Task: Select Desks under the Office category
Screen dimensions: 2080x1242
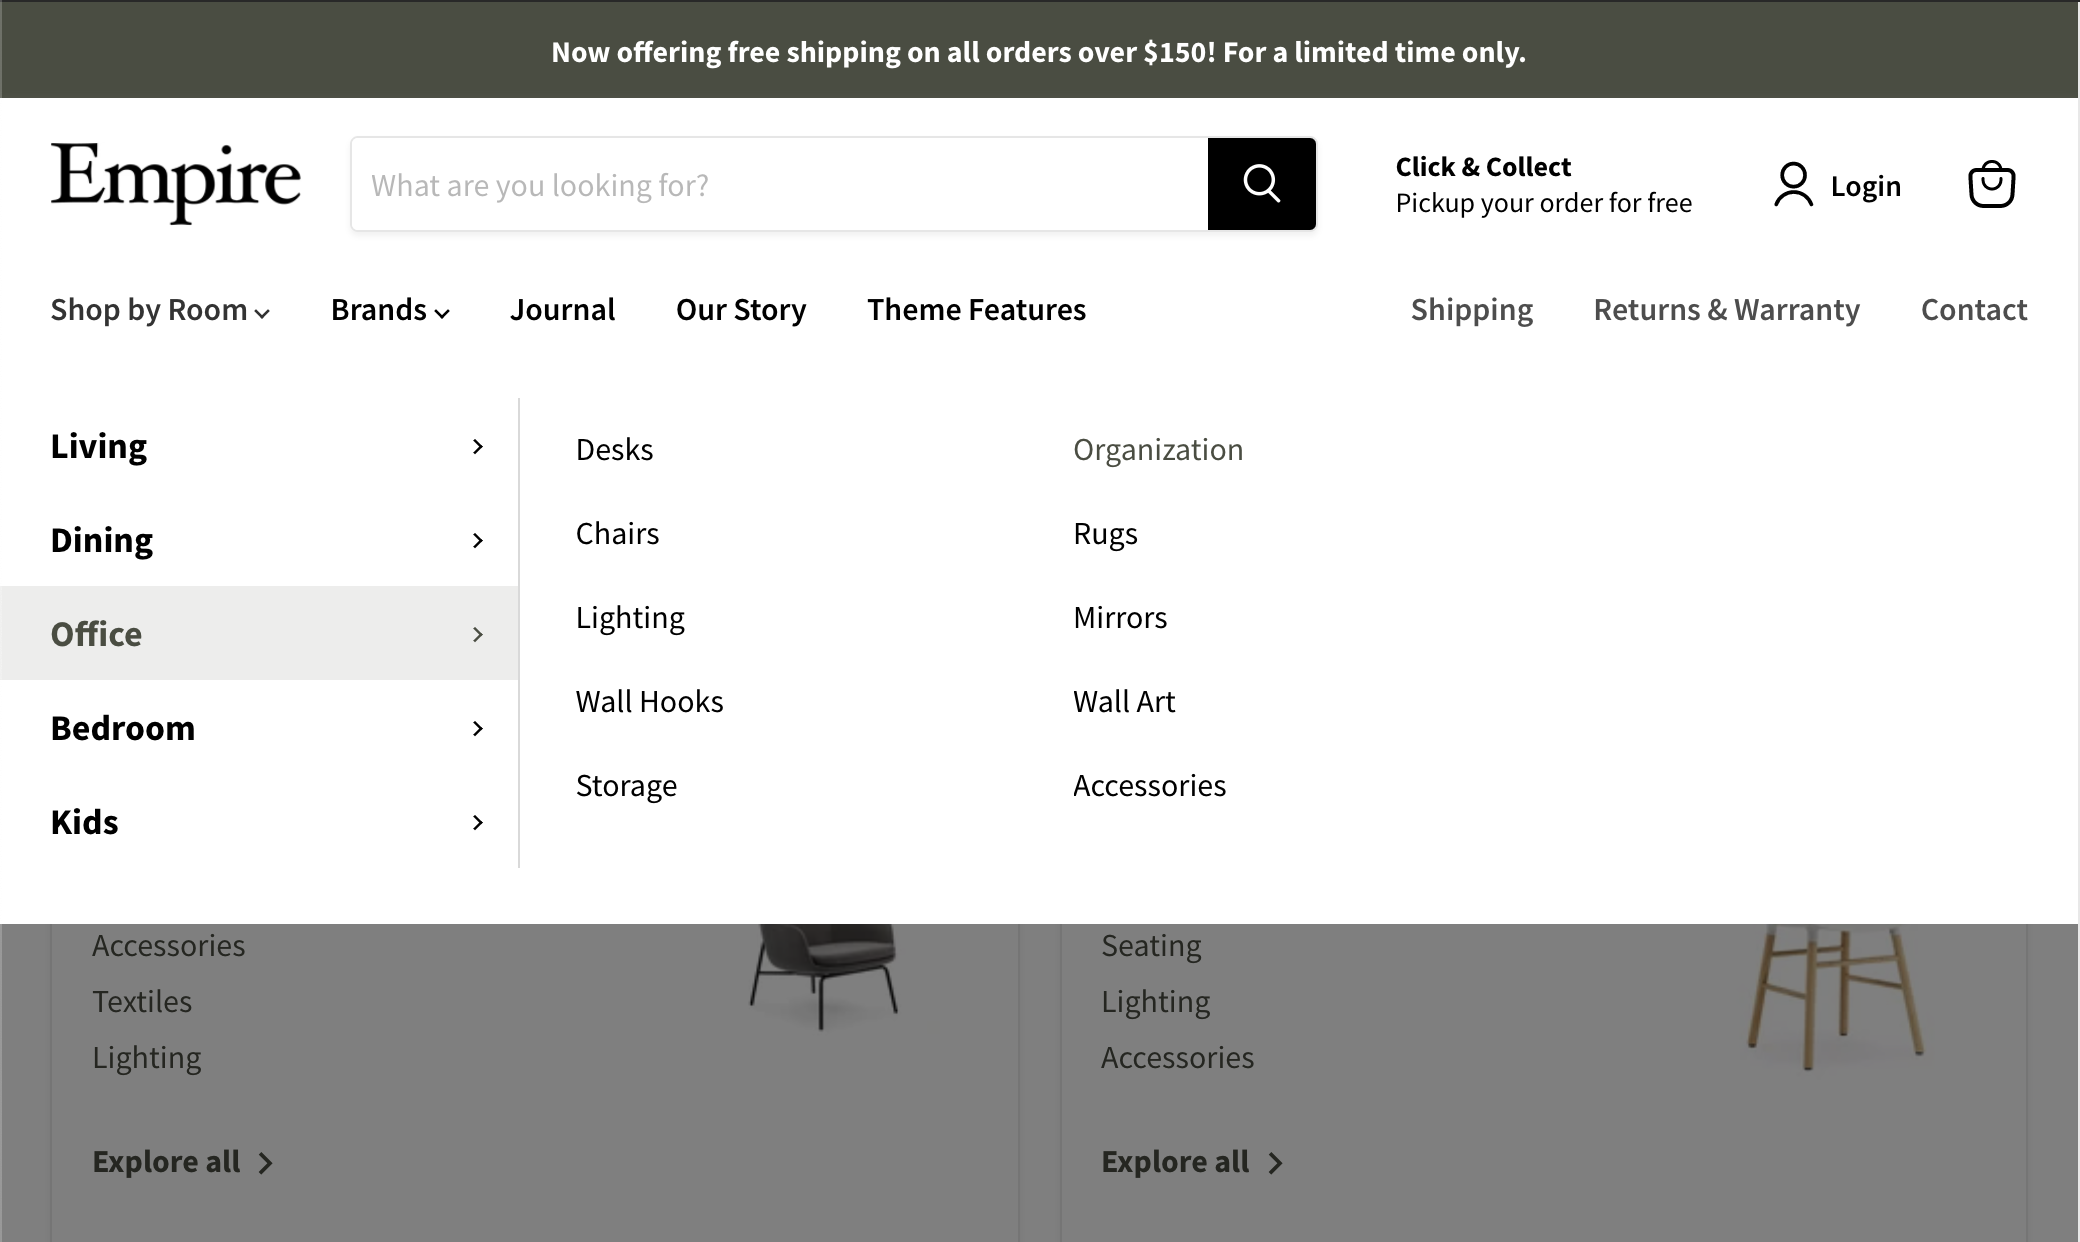Action: point(614,449)
